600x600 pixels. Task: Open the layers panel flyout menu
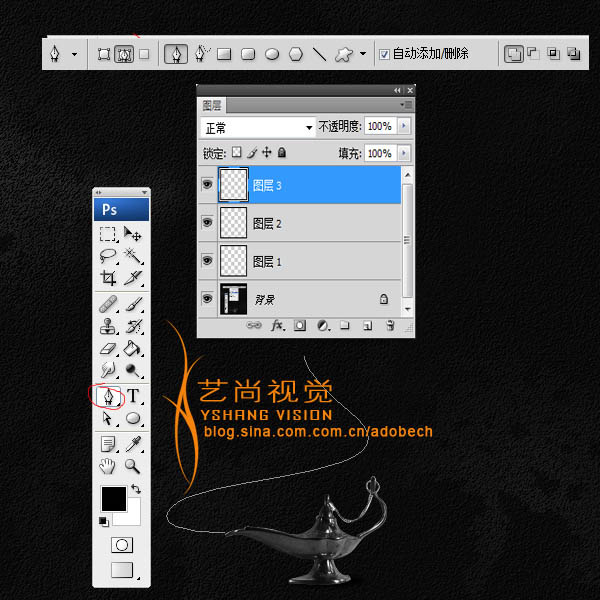point(406,104)
